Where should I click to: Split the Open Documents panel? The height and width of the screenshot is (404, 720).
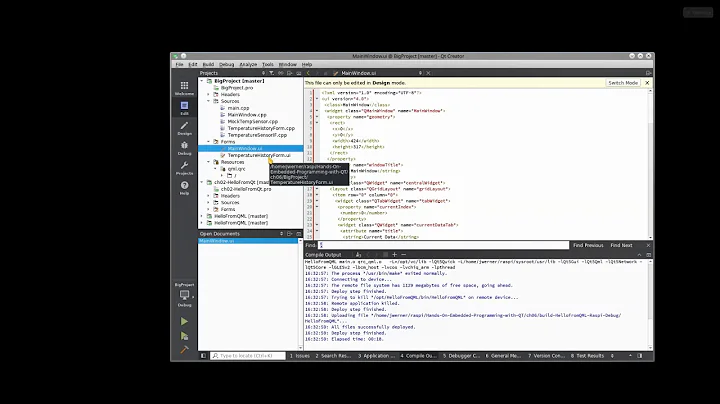290,234
